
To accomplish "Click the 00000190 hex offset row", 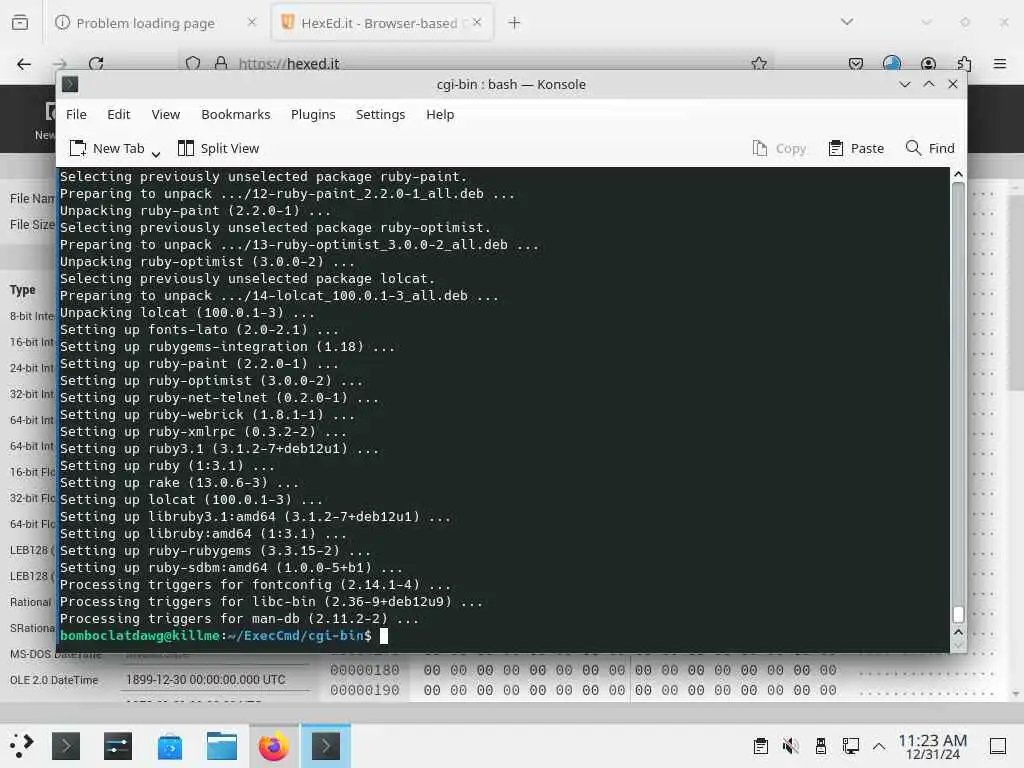I will click(x=581, y=690).
